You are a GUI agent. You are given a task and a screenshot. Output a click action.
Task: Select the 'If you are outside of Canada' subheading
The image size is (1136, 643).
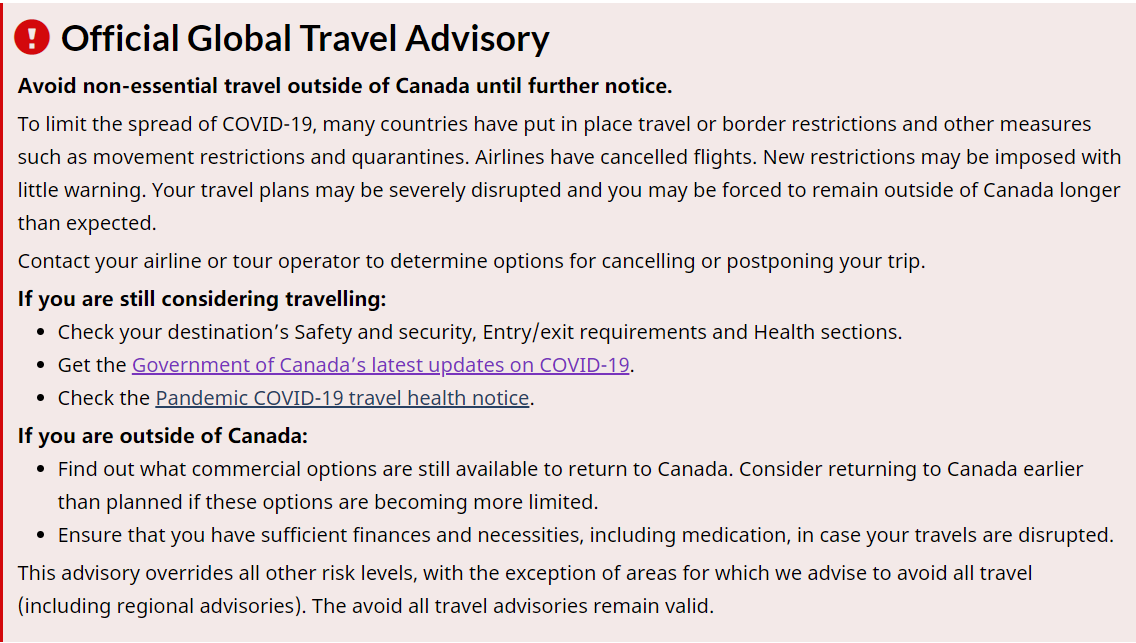[163, 436]
